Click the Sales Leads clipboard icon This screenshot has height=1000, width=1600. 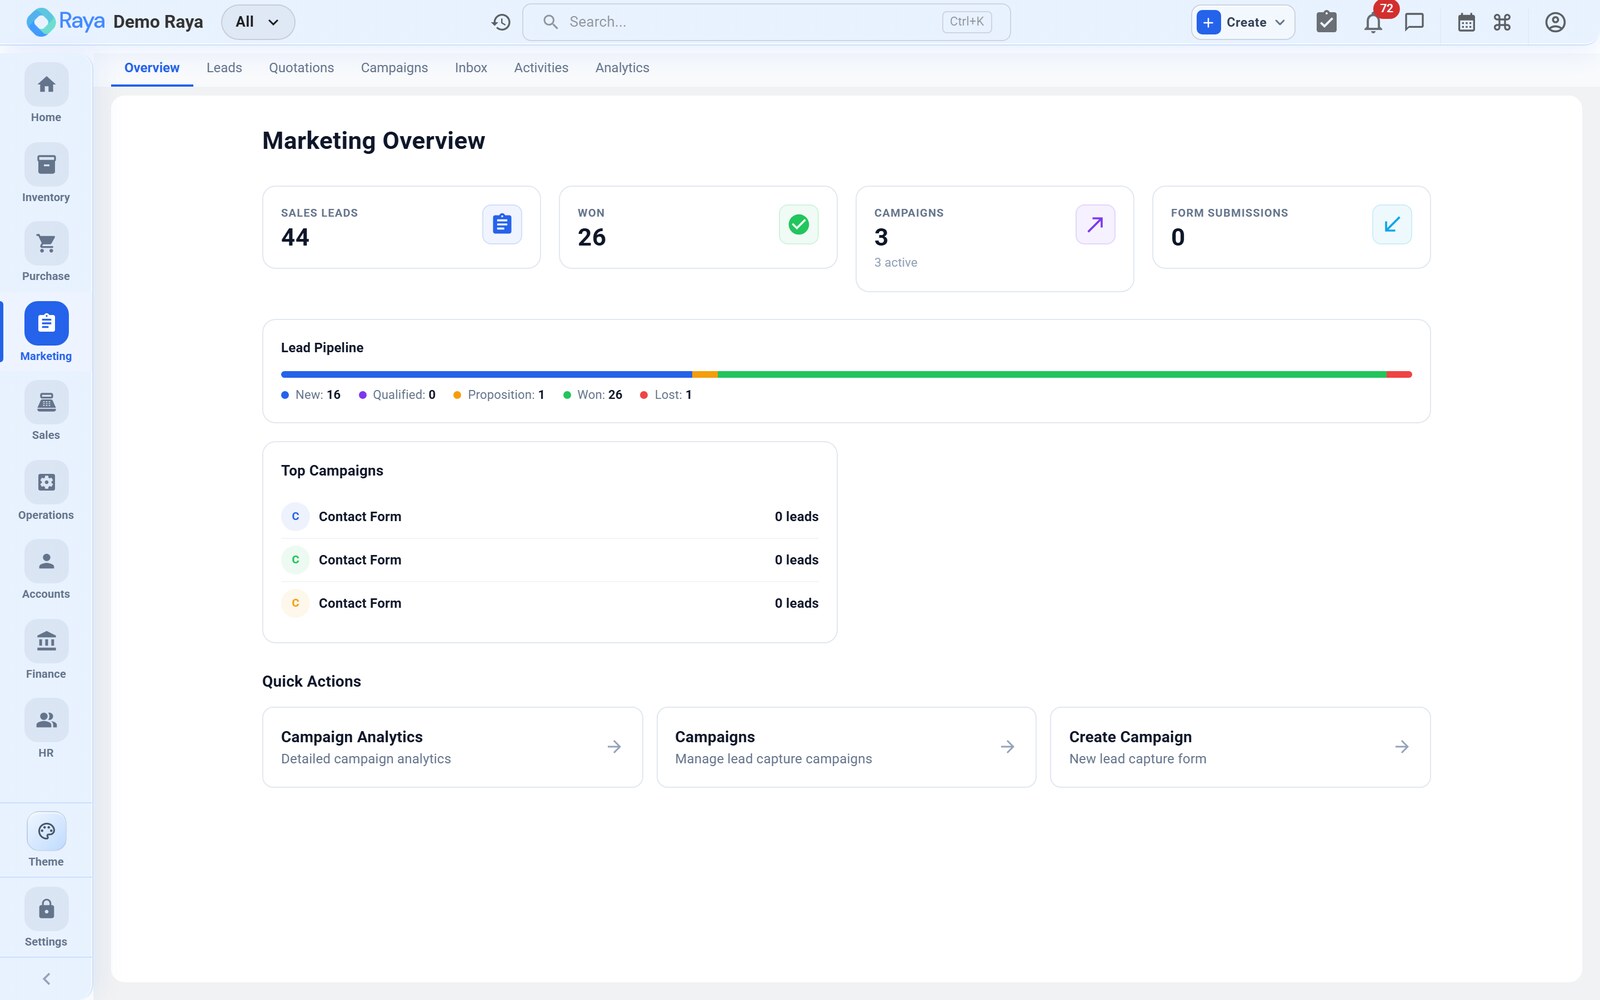pyautogui.click(x=502, y=224)
